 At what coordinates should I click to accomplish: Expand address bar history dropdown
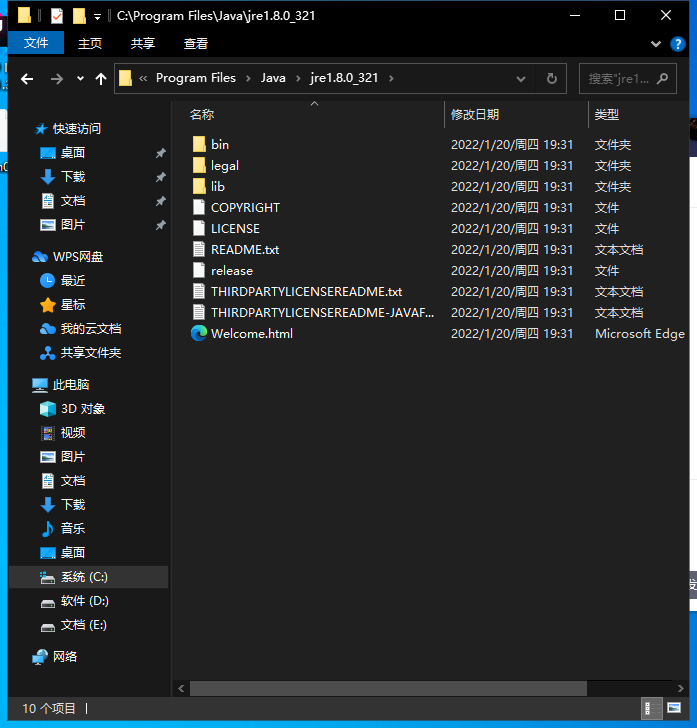(521, 79)
